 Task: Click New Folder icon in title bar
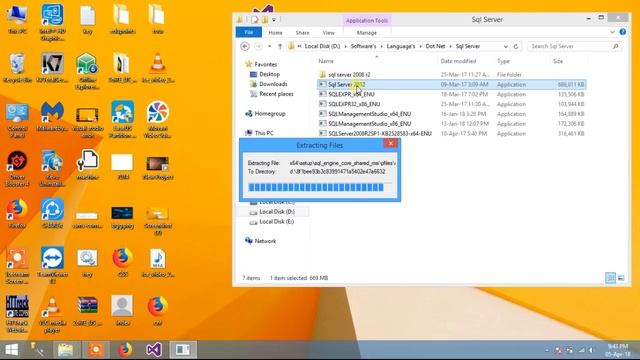[265, 20]
